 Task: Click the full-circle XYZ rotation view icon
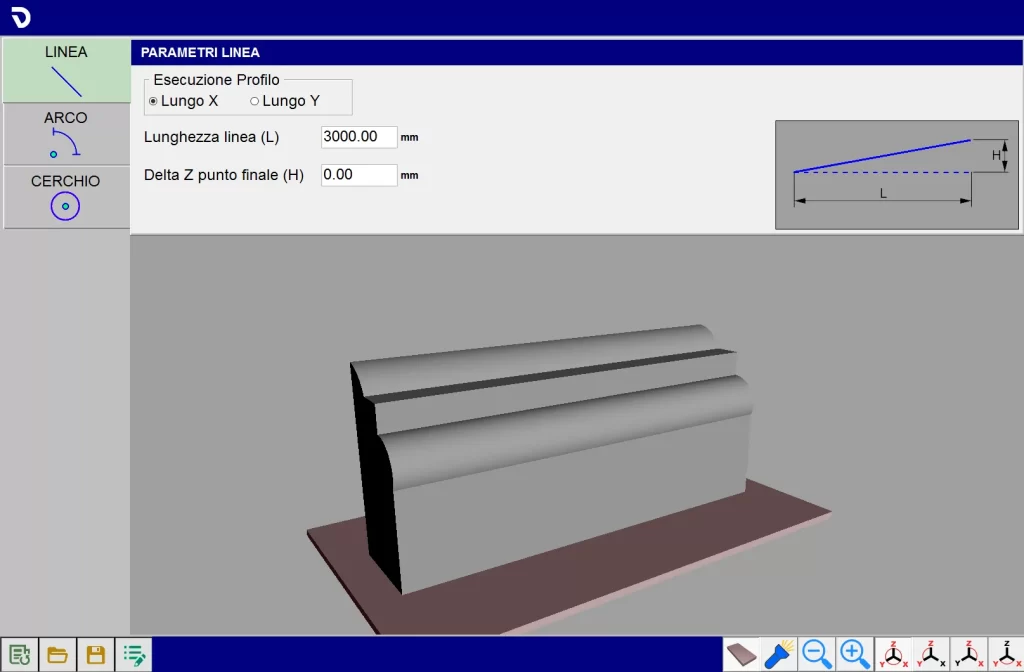pyautogui.click(x=893, y=654)
